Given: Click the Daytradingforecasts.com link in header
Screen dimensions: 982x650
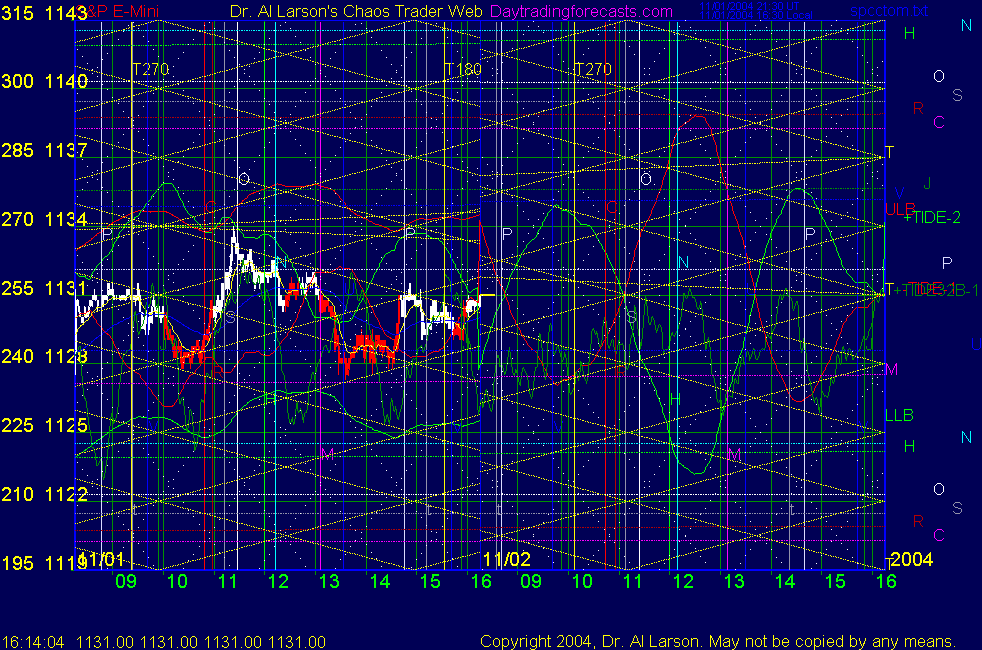Looking at the screenshot, I should tap(581, 11).
